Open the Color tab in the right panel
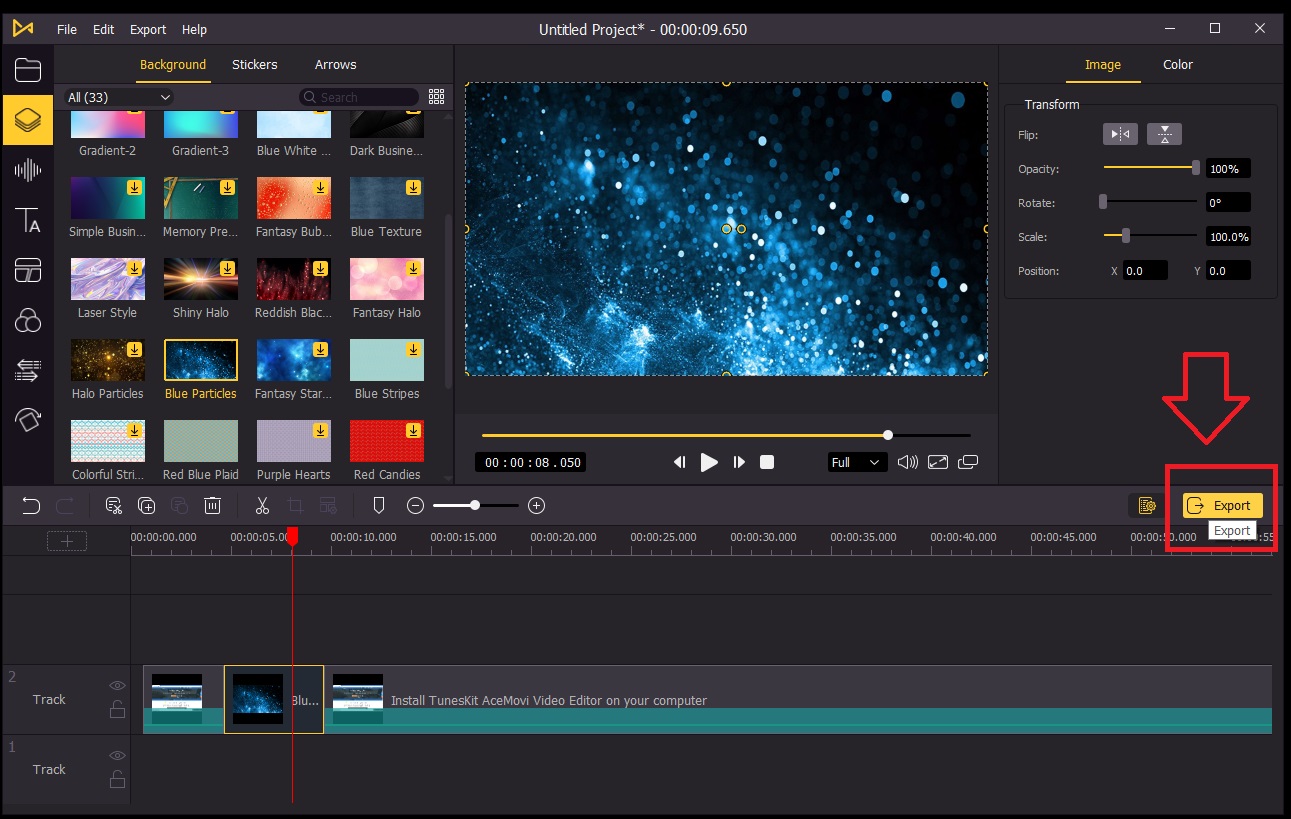 tap(1177, 64)
